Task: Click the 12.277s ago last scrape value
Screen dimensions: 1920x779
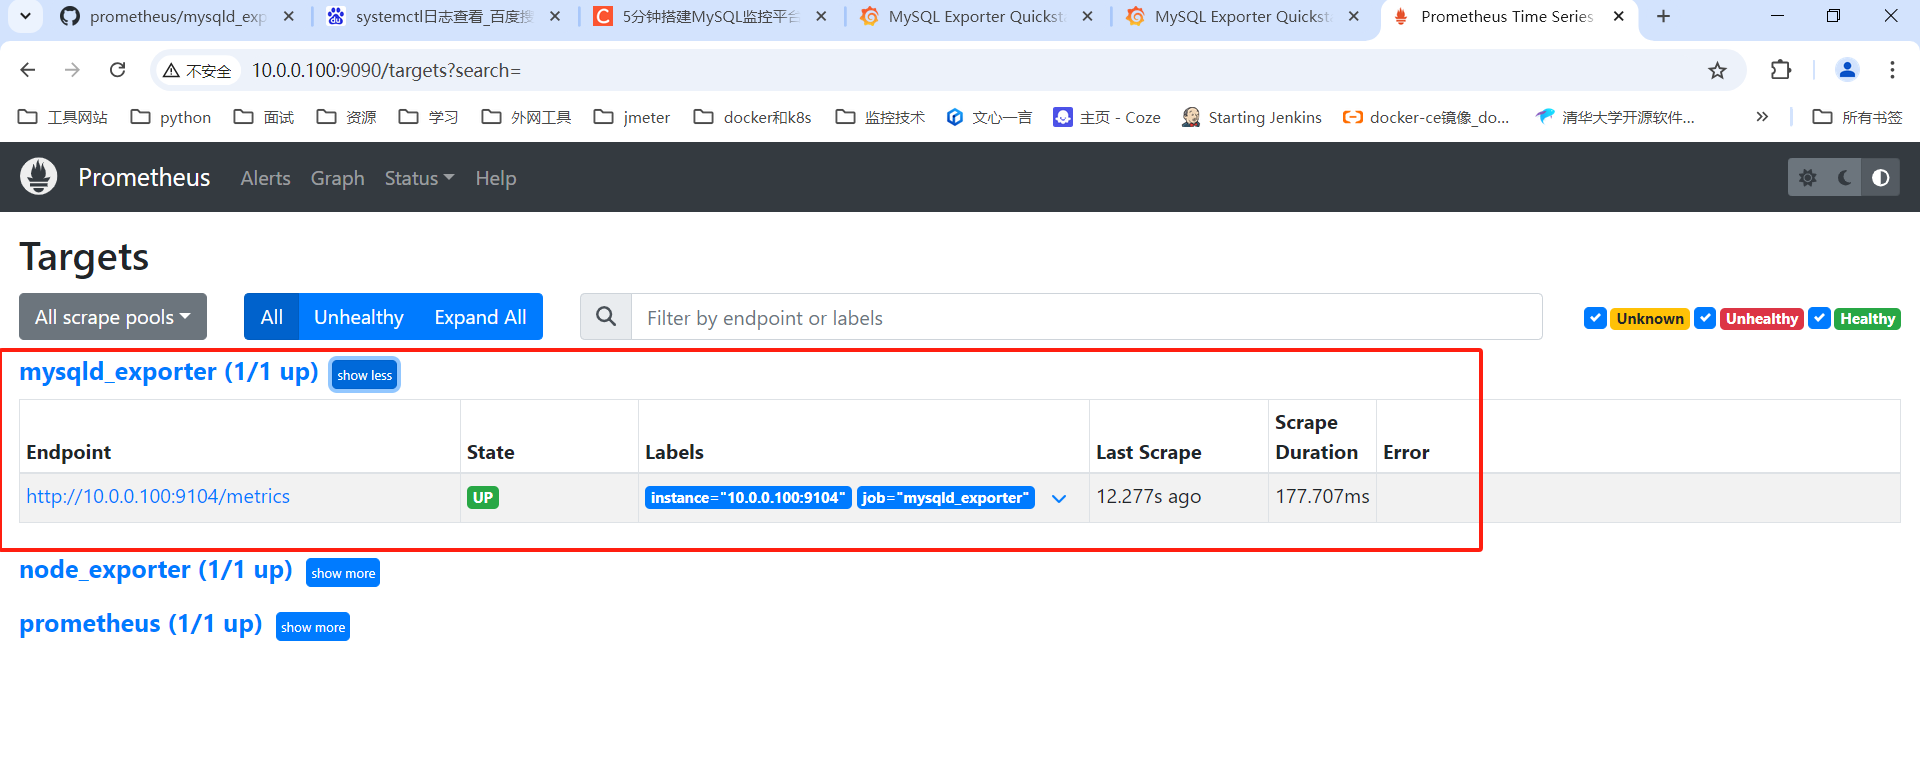Action: click(x=1148, y=496)
